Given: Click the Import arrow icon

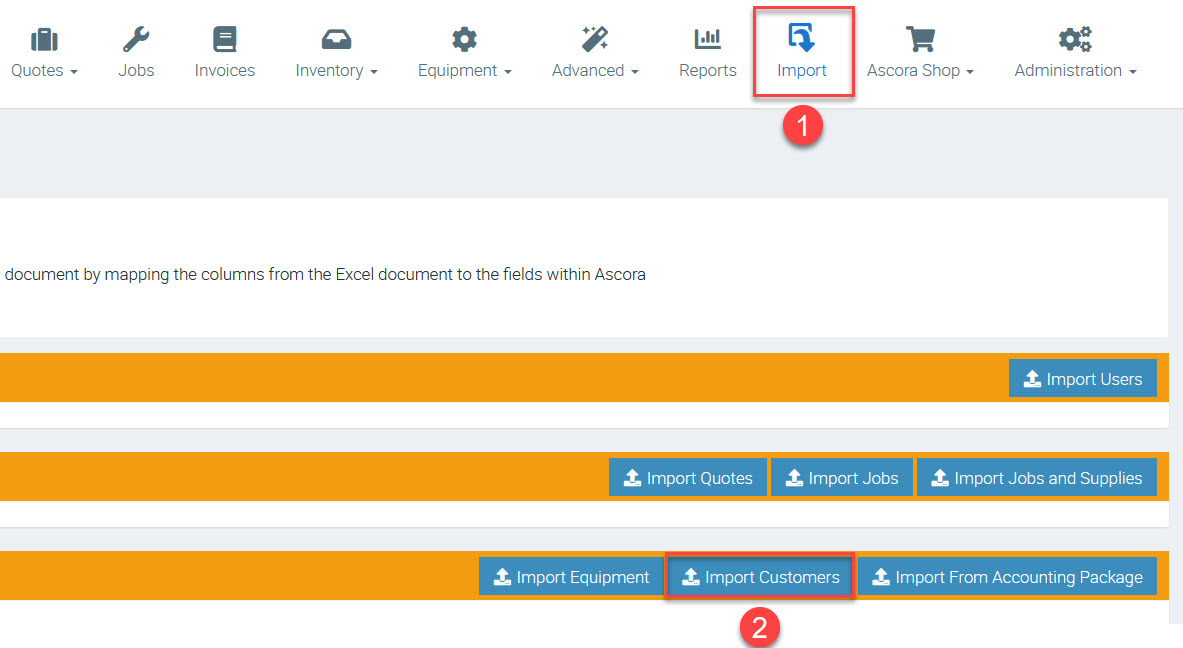Looking at the screenshot, I should tap(802, 38).
